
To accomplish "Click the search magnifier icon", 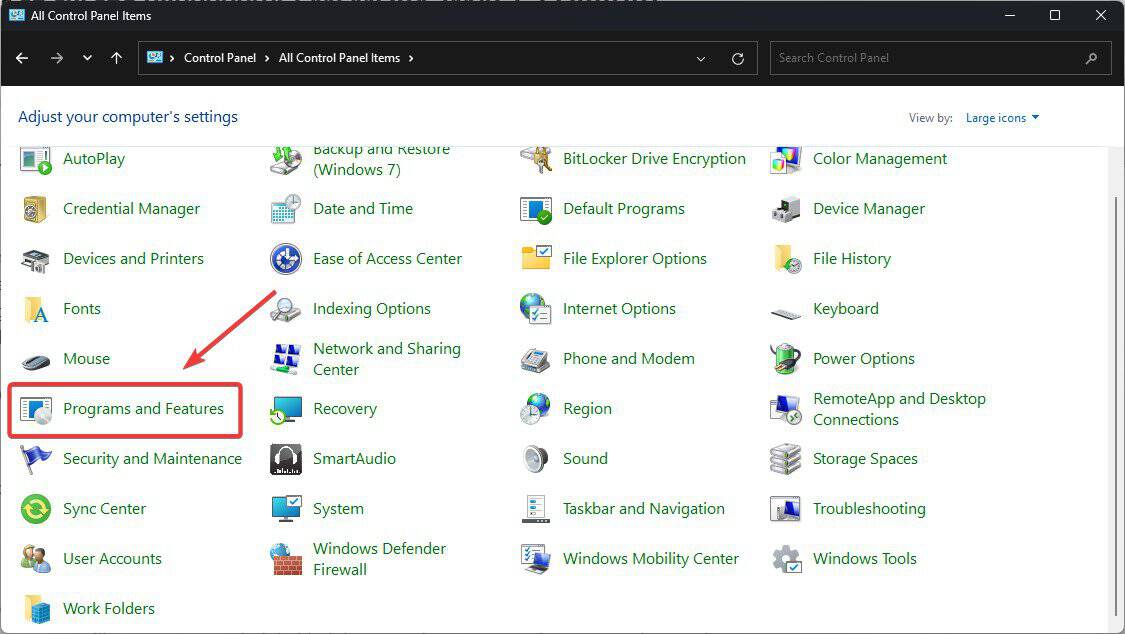I will (1091, 58).
